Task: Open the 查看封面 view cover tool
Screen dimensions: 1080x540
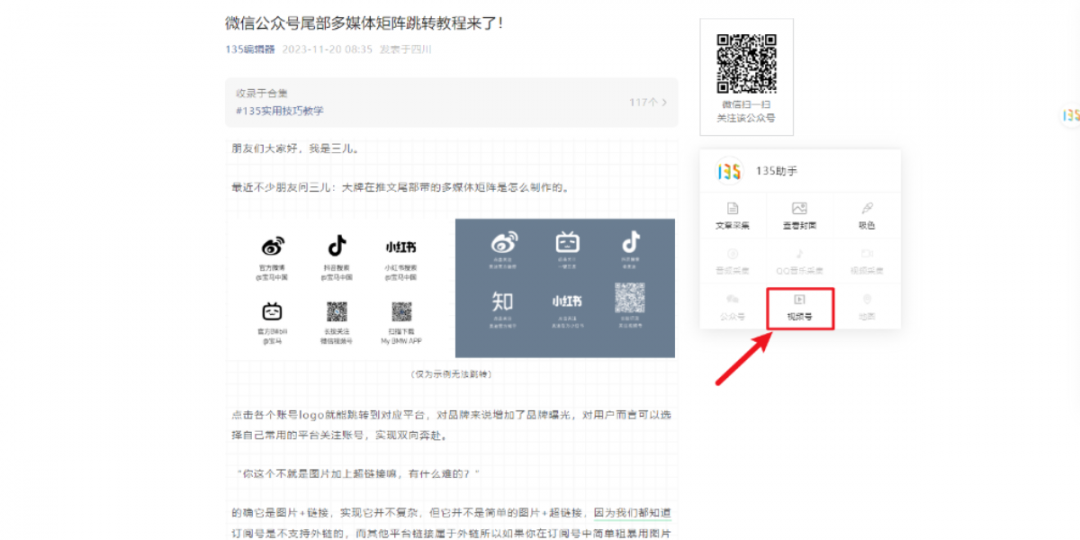Action: click(799, 216)
